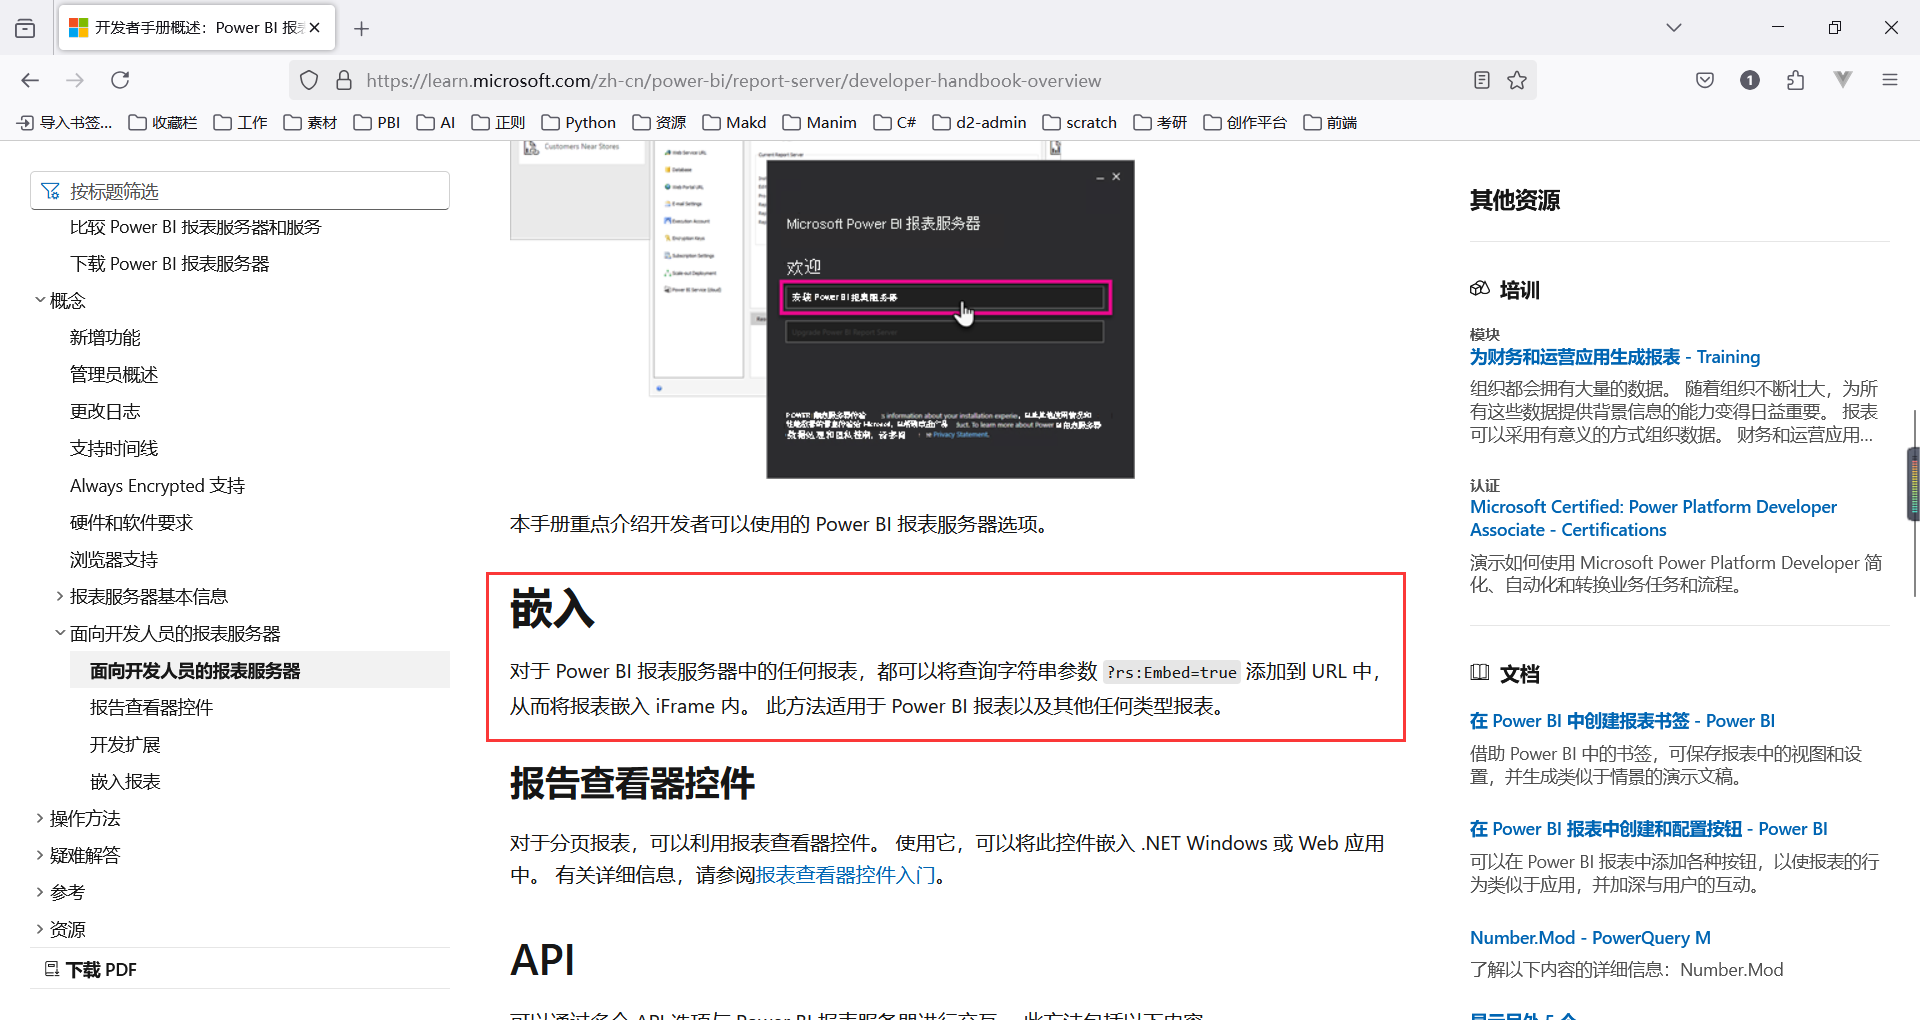The height and width of the screenshot is (1020, 1920).
Task: Open Number.Mod - PowerQuery M link
Action: (x=1590, y=938)
